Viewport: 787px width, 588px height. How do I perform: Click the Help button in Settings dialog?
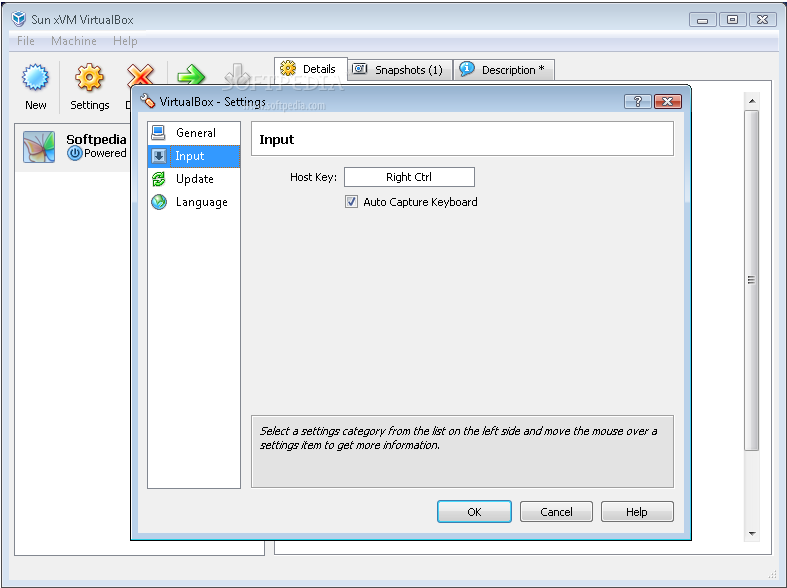click(x=637, y=512)
